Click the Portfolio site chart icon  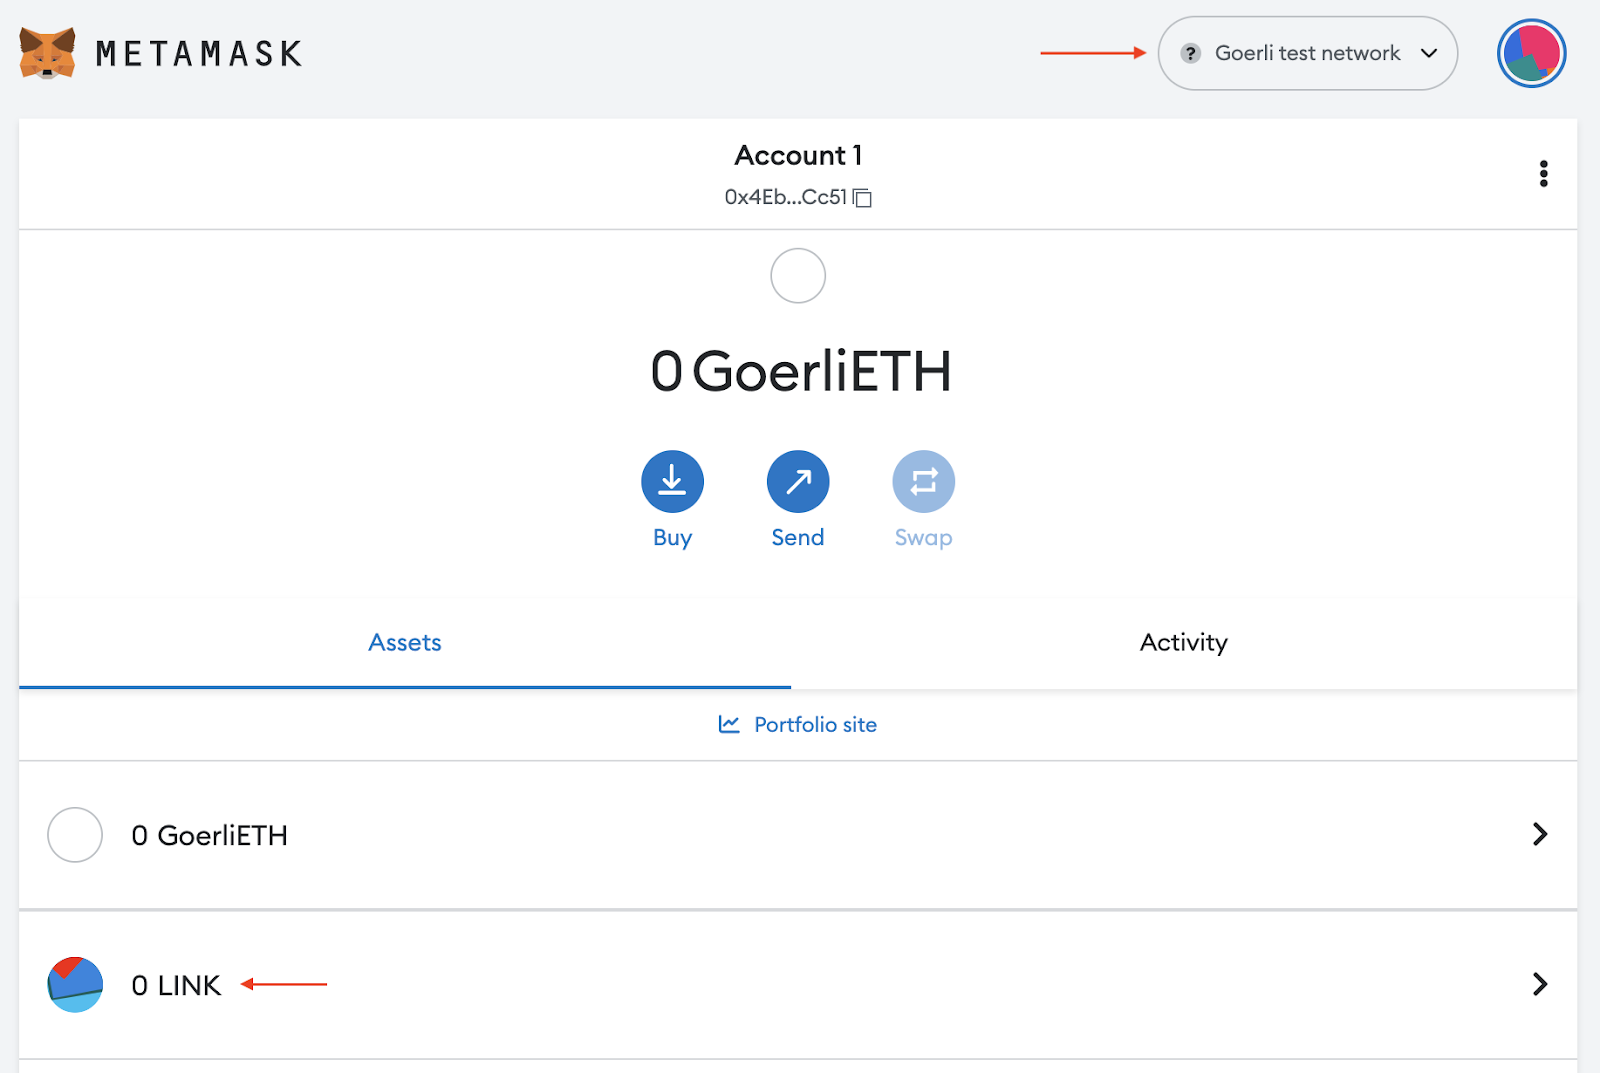(729, 724)
